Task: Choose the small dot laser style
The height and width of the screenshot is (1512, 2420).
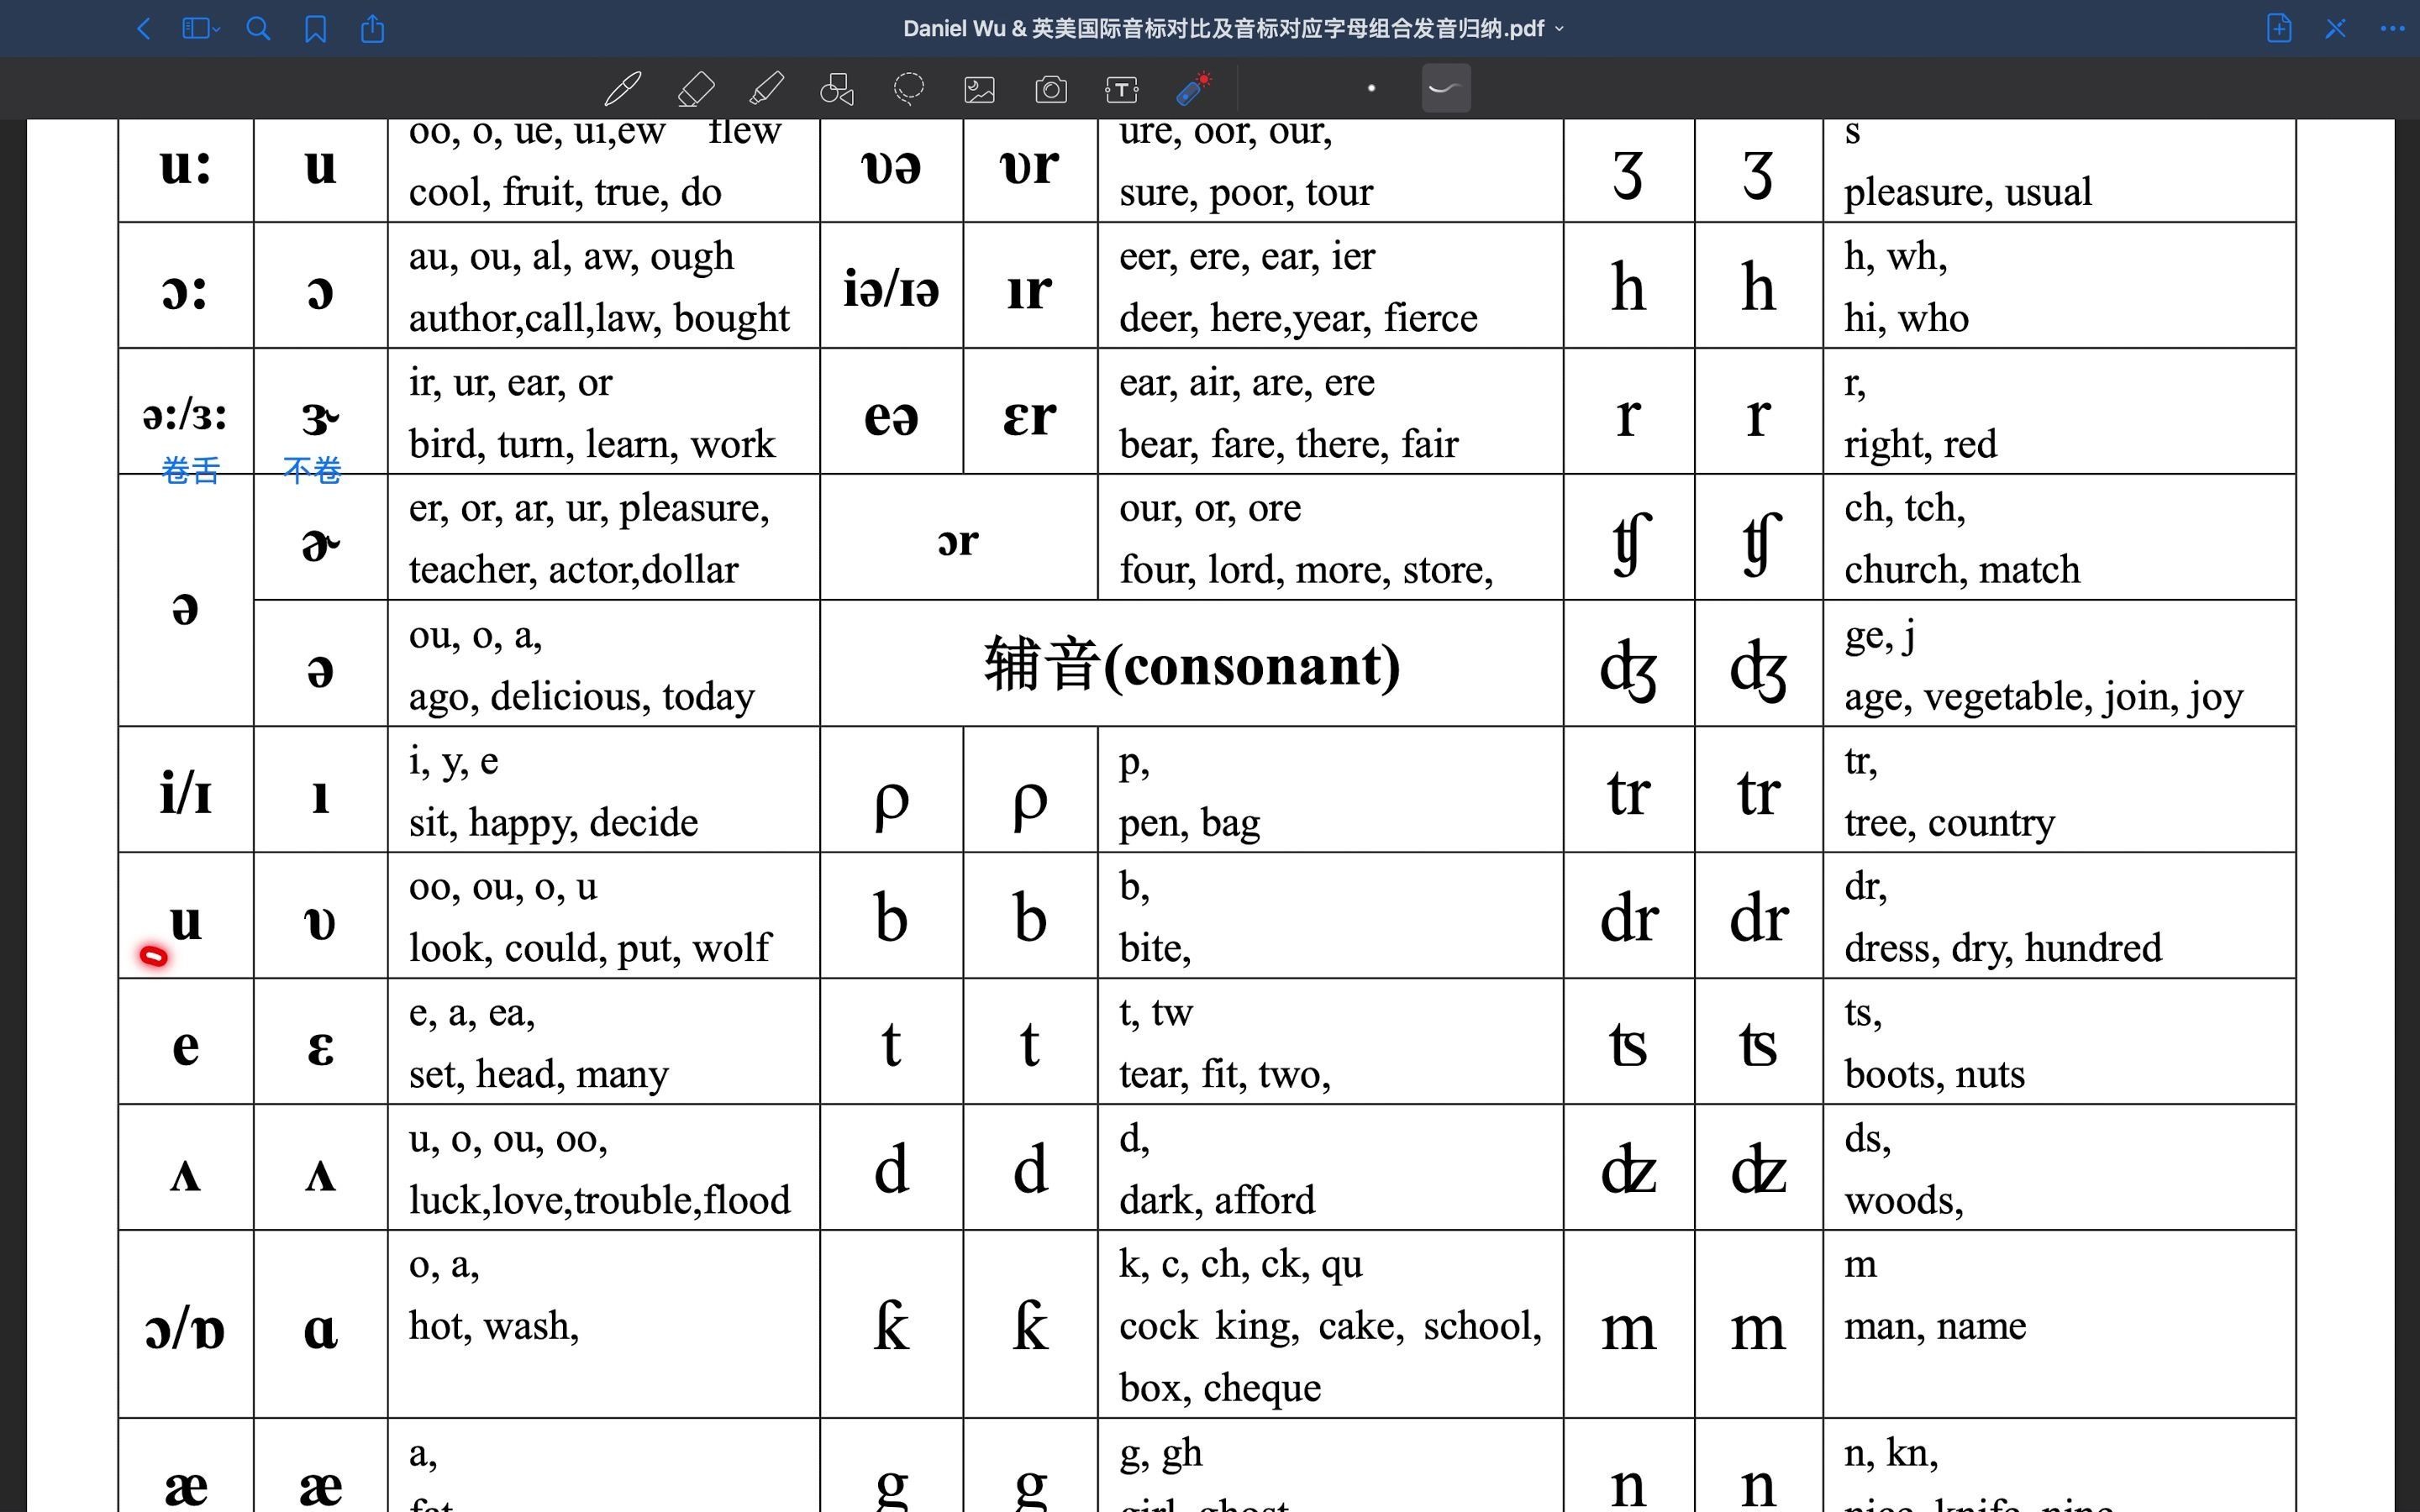Action: coord(1371,88)
